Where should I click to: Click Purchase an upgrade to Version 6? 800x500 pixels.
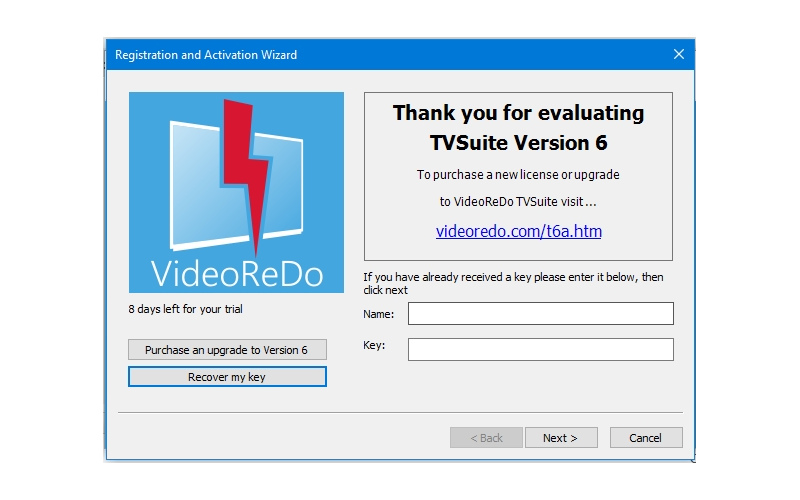coord(227,350)
